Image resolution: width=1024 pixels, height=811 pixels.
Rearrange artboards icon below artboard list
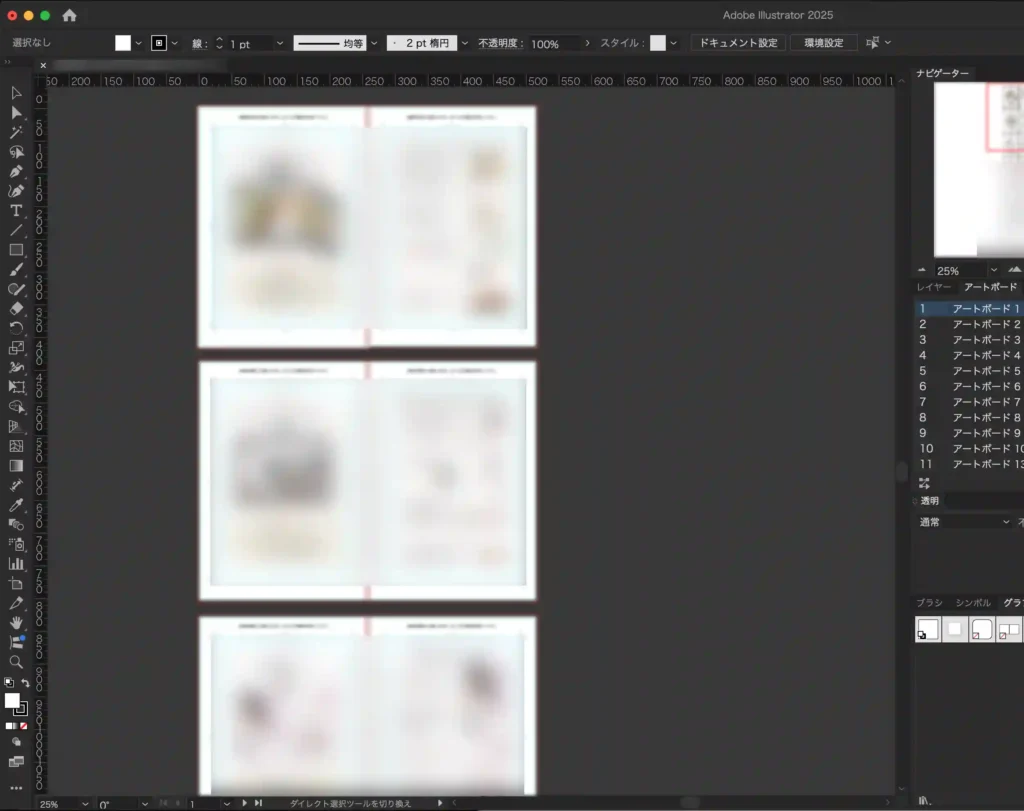(x=924, y=483)
